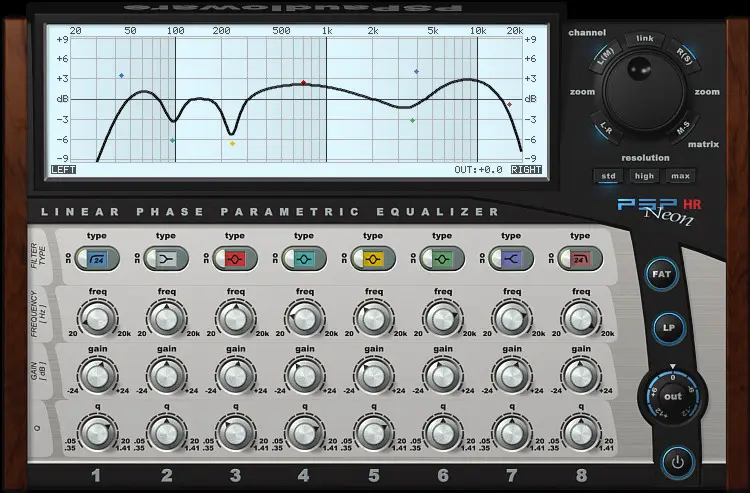Select band 1 high-pass 24 filter type icon
Viewport: 750px width, 493px height.
point(99,260)
